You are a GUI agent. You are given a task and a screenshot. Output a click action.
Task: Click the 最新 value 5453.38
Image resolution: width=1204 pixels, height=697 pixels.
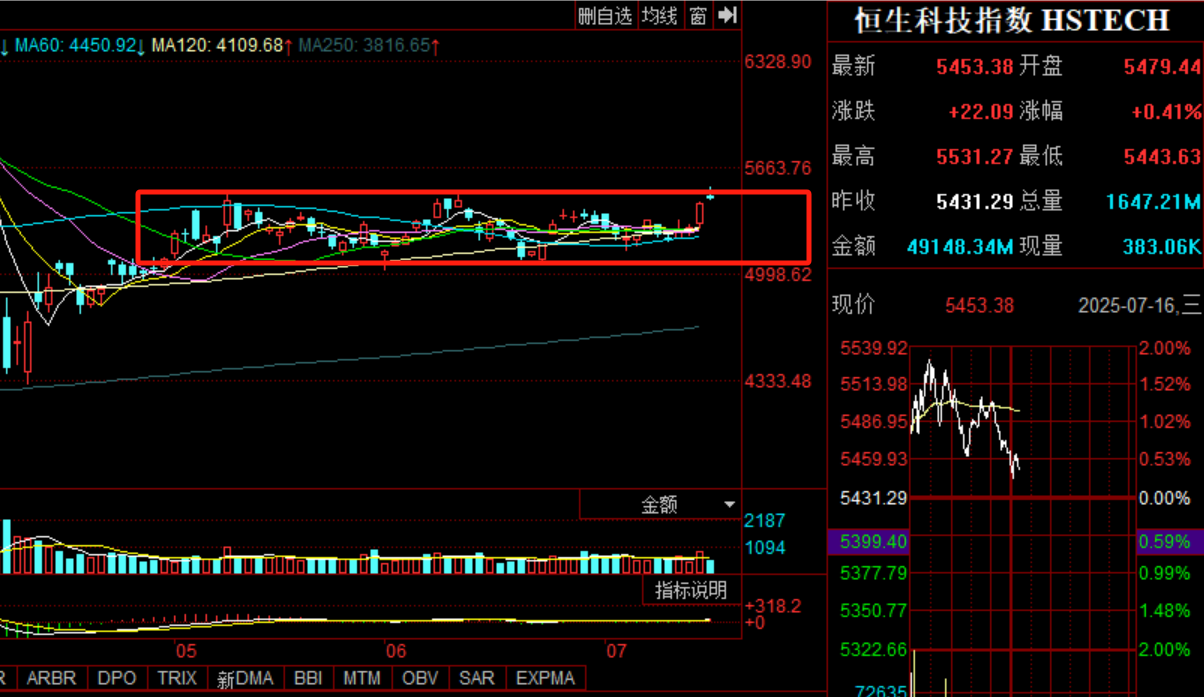tap(975, 67)
